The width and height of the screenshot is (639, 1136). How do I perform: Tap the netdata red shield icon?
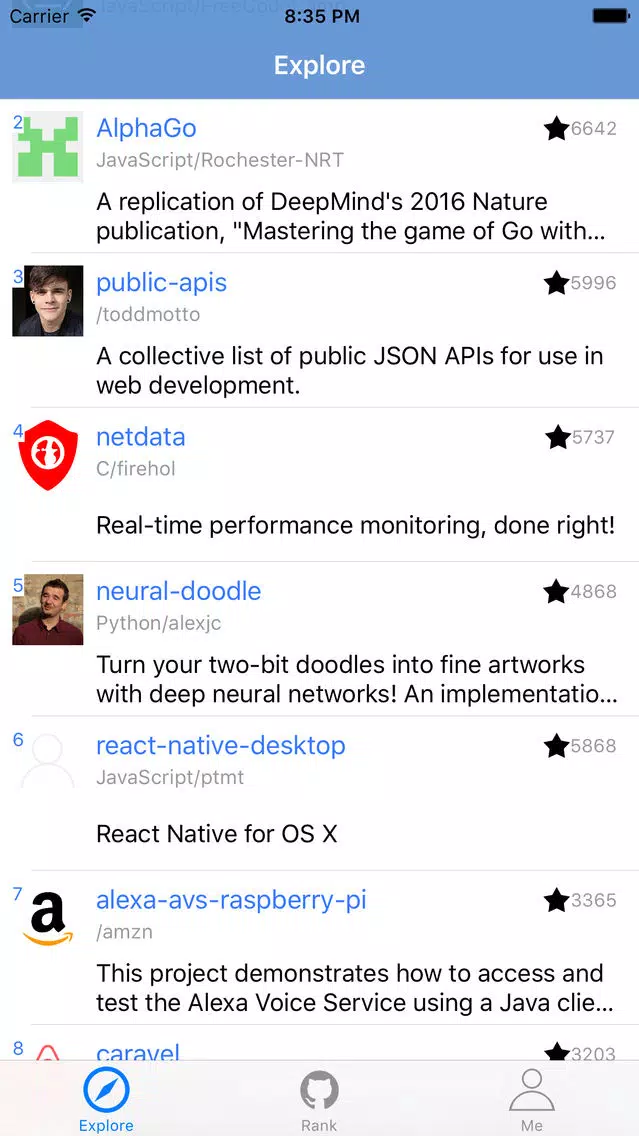[48, 455]
